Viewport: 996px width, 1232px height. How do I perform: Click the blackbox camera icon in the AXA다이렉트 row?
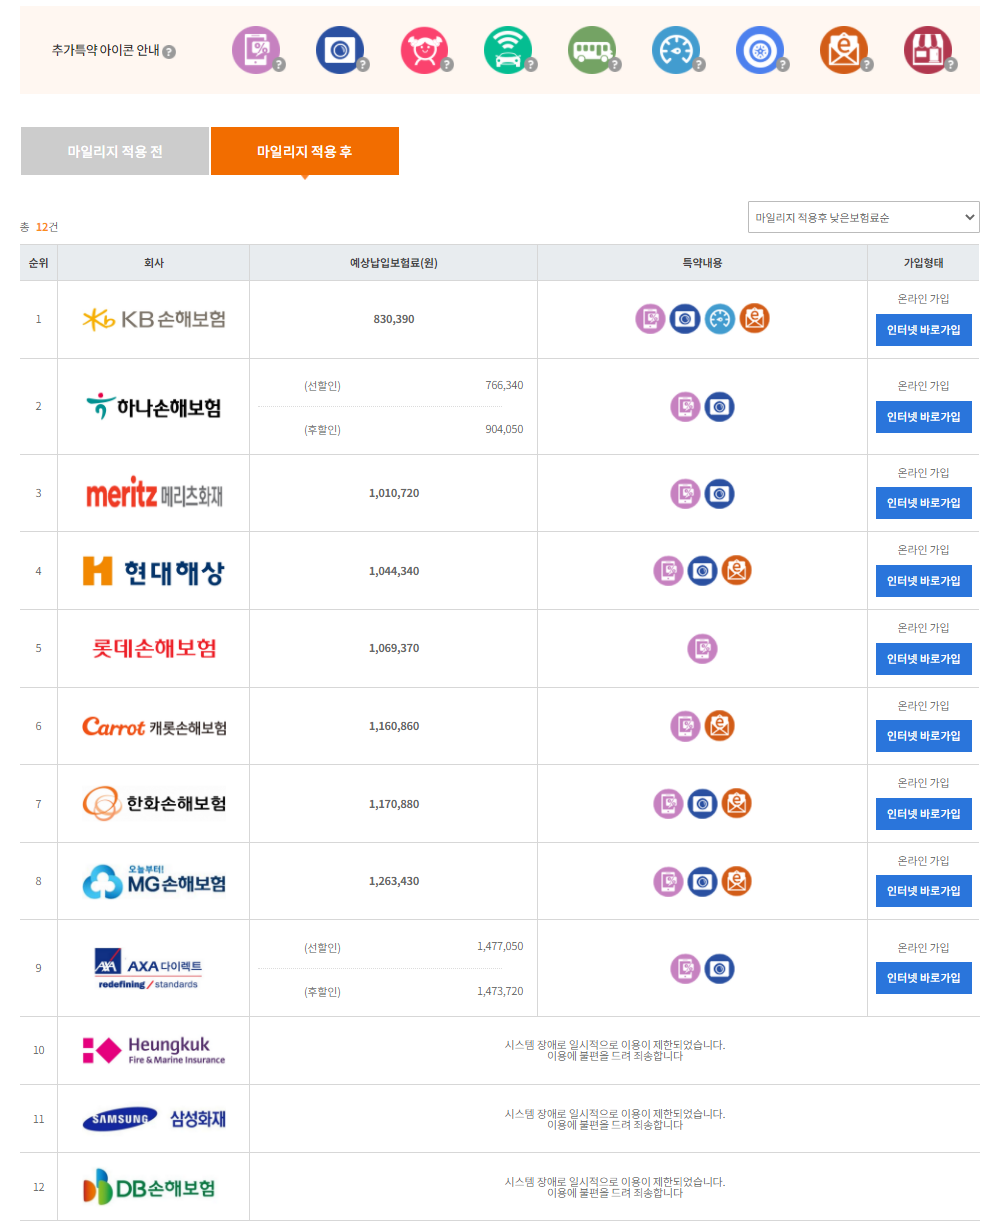coord(720,968)
